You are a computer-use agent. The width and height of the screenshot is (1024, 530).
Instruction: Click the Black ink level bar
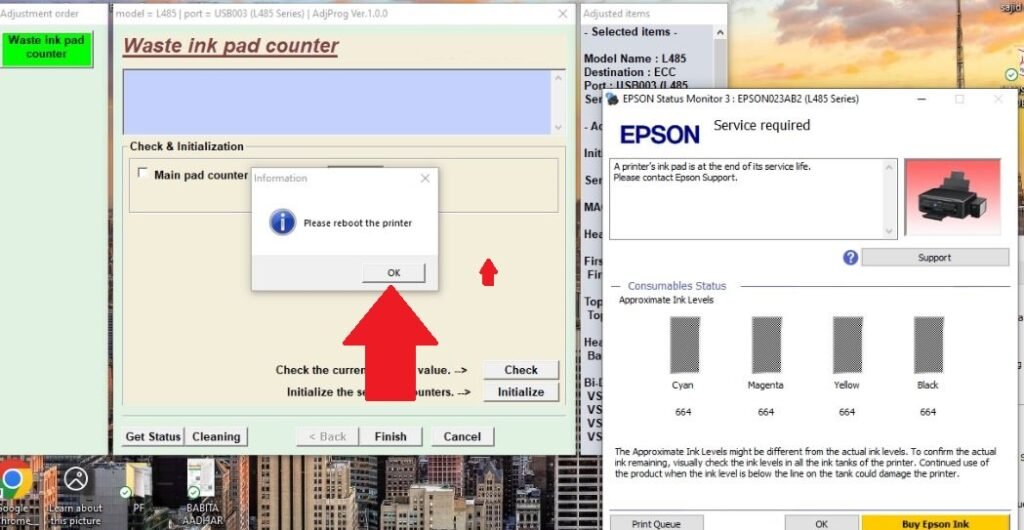[x=928, y=345]
